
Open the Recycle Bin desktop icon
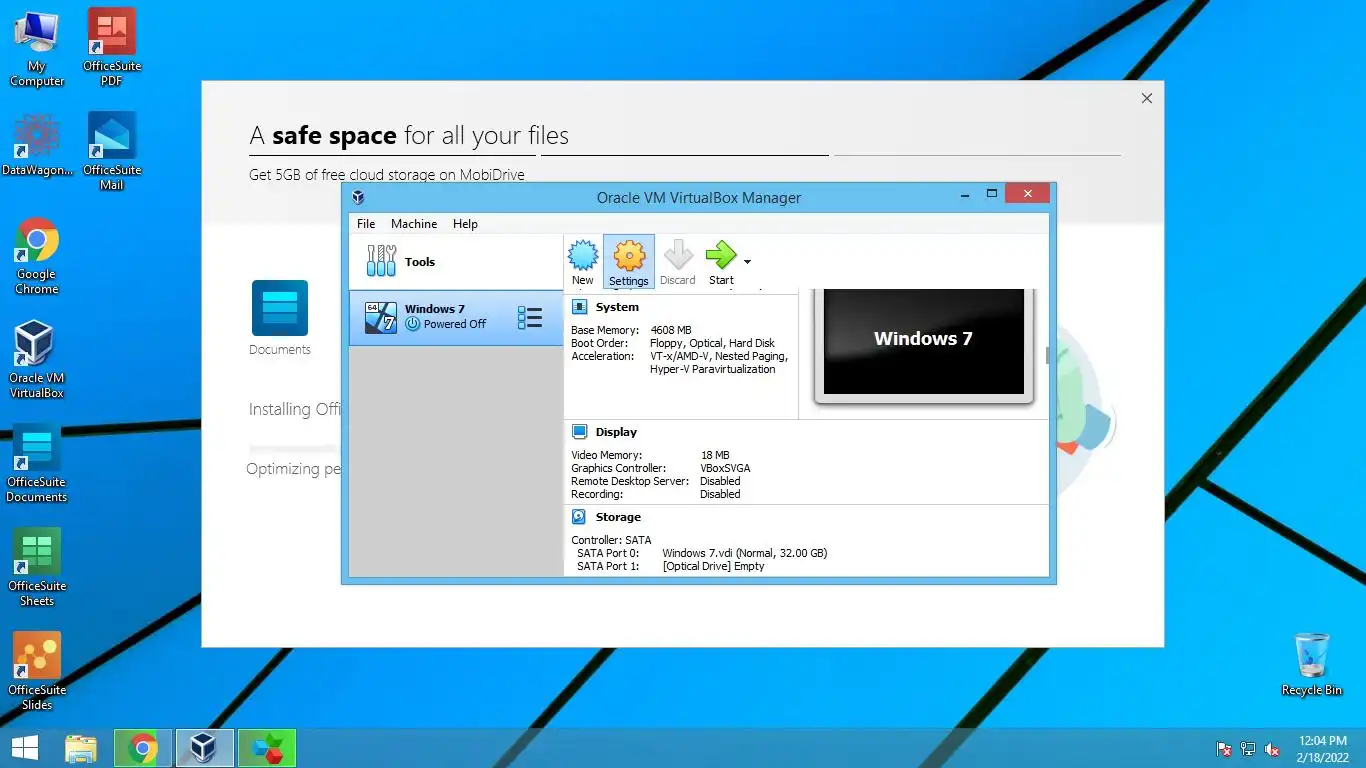click(1311, 664)
